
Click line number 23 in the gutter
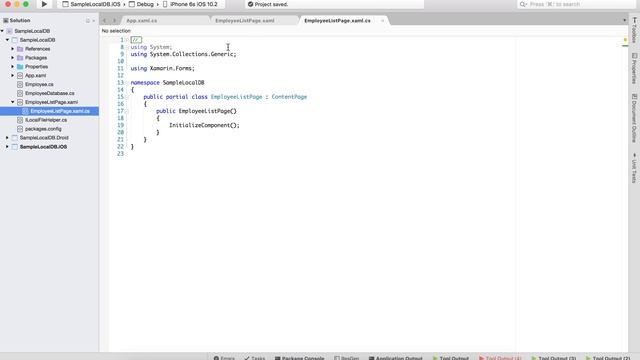point(120,153)
